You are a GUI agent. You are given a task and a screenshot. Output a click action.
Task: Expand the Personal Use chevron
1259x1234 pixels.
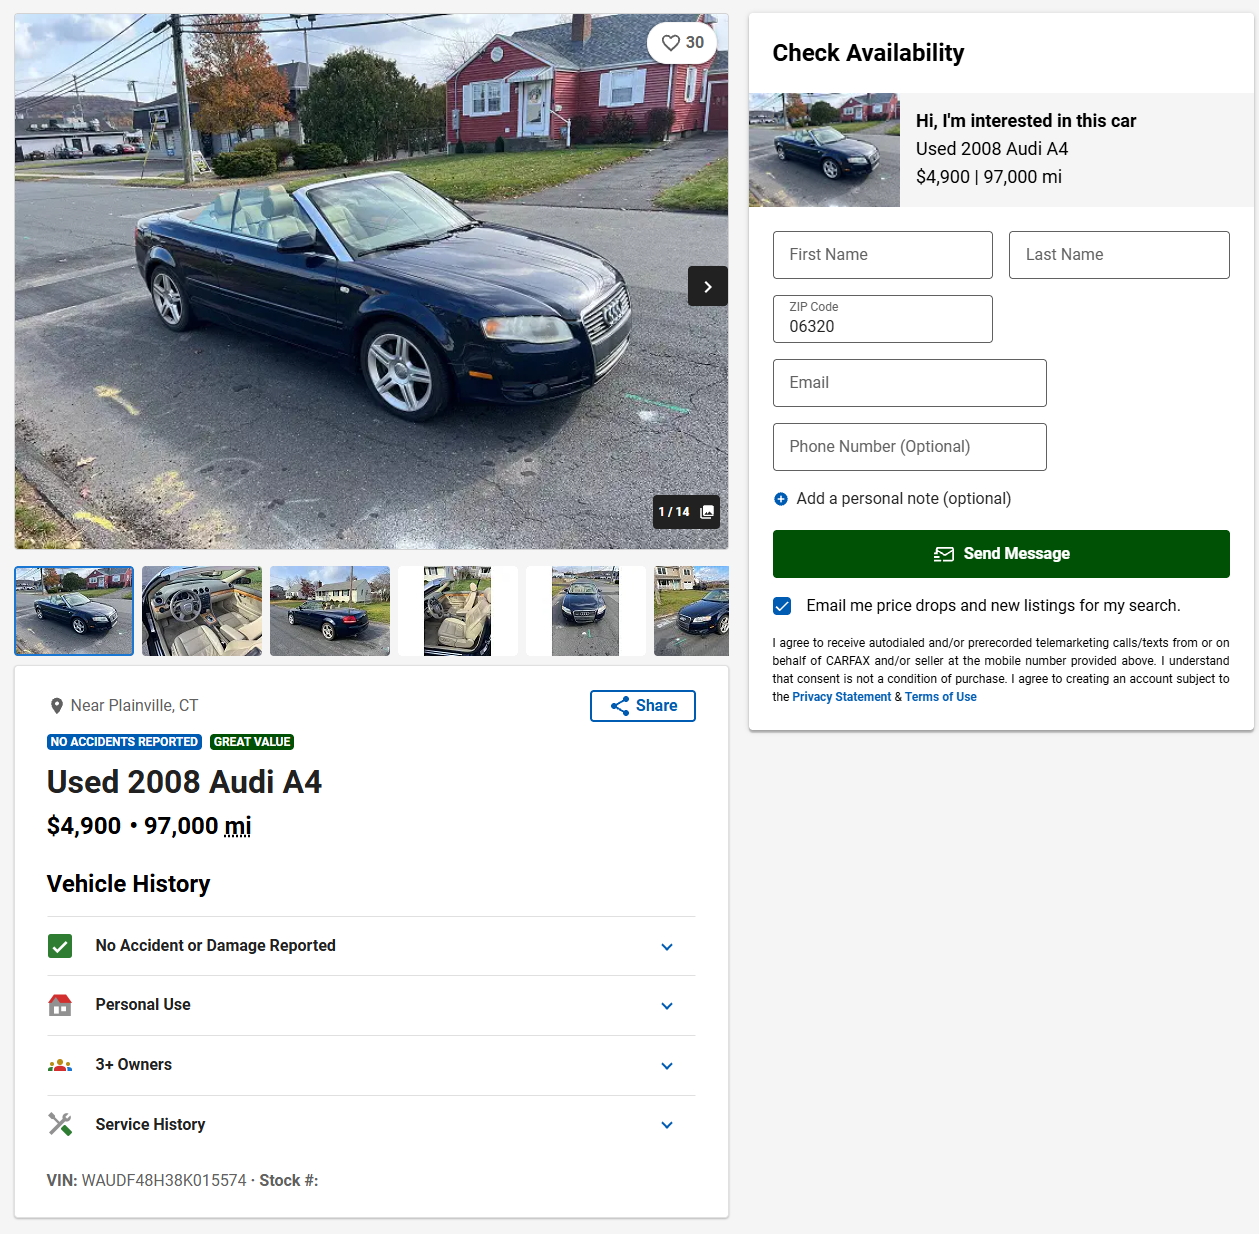click(x=667, y=1006)
